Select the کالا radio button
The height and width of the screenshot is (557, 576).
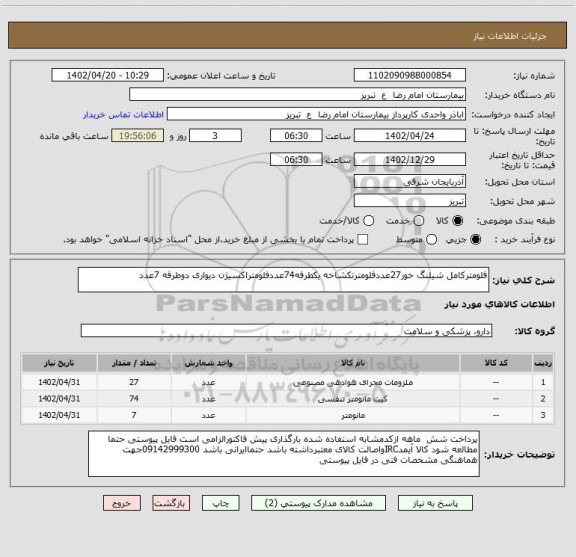pyautogui.click(x=458, y=221)
